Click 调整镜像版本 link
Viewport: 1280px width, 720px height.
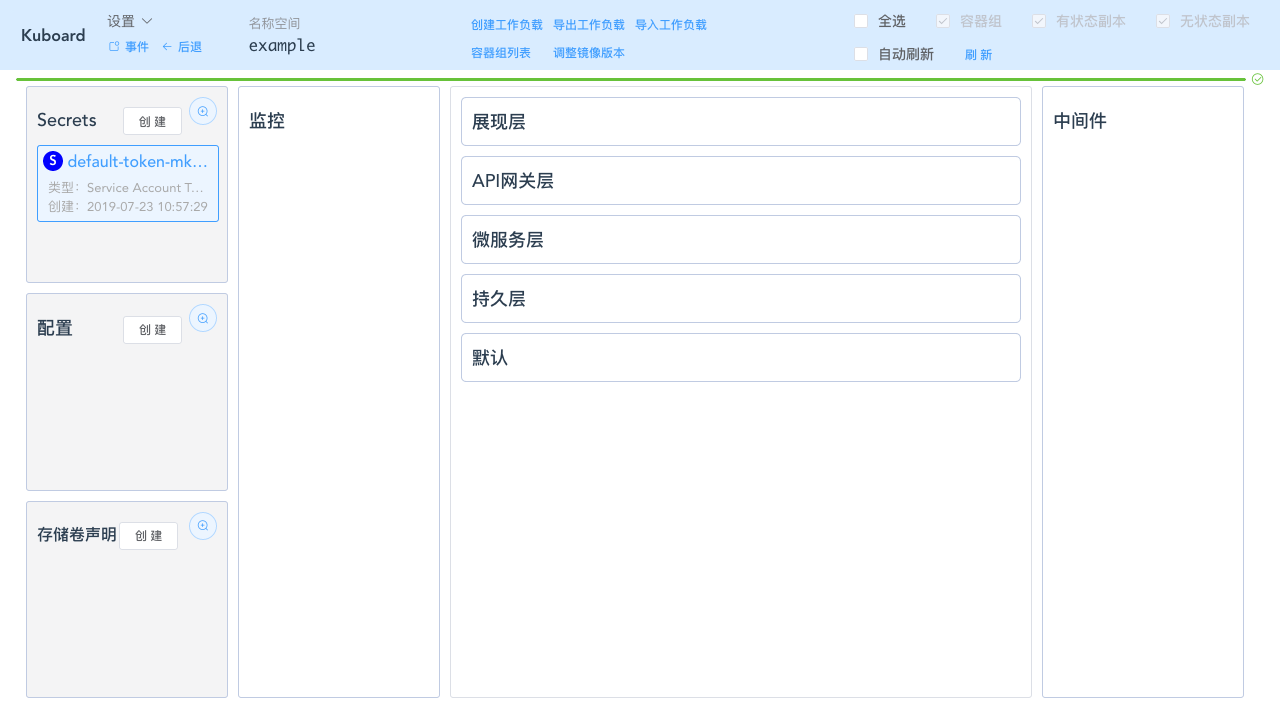pyautogui.click(x=589, y=53)
